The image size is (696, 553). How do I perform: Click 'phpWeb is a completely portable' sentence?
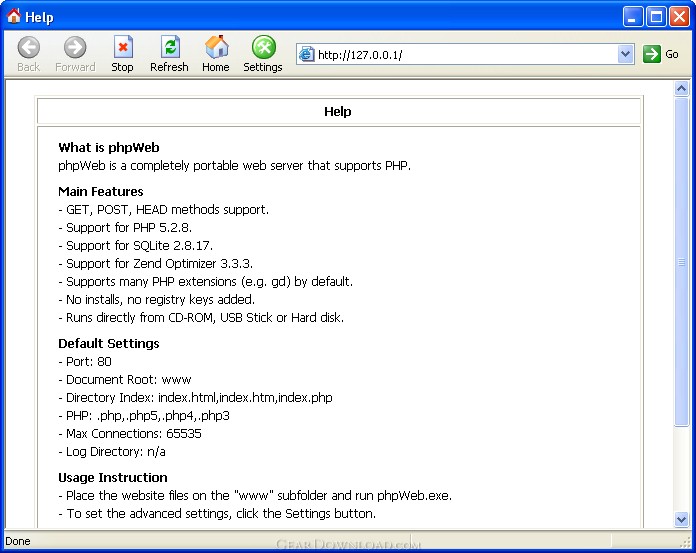(234, 166)
